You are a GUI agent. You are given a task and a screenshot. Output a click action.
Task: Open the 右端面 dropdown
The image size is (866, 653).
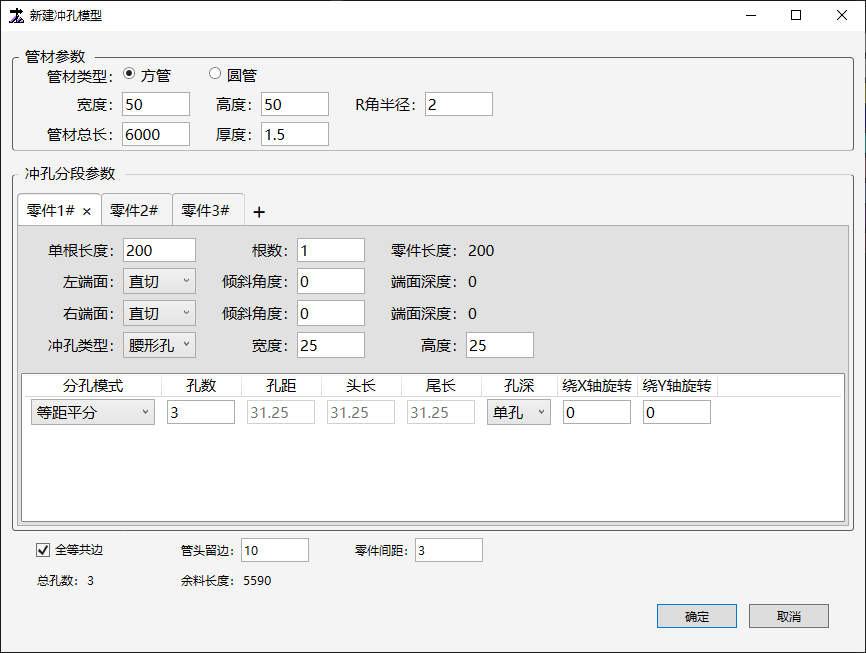tap(159, 314)
